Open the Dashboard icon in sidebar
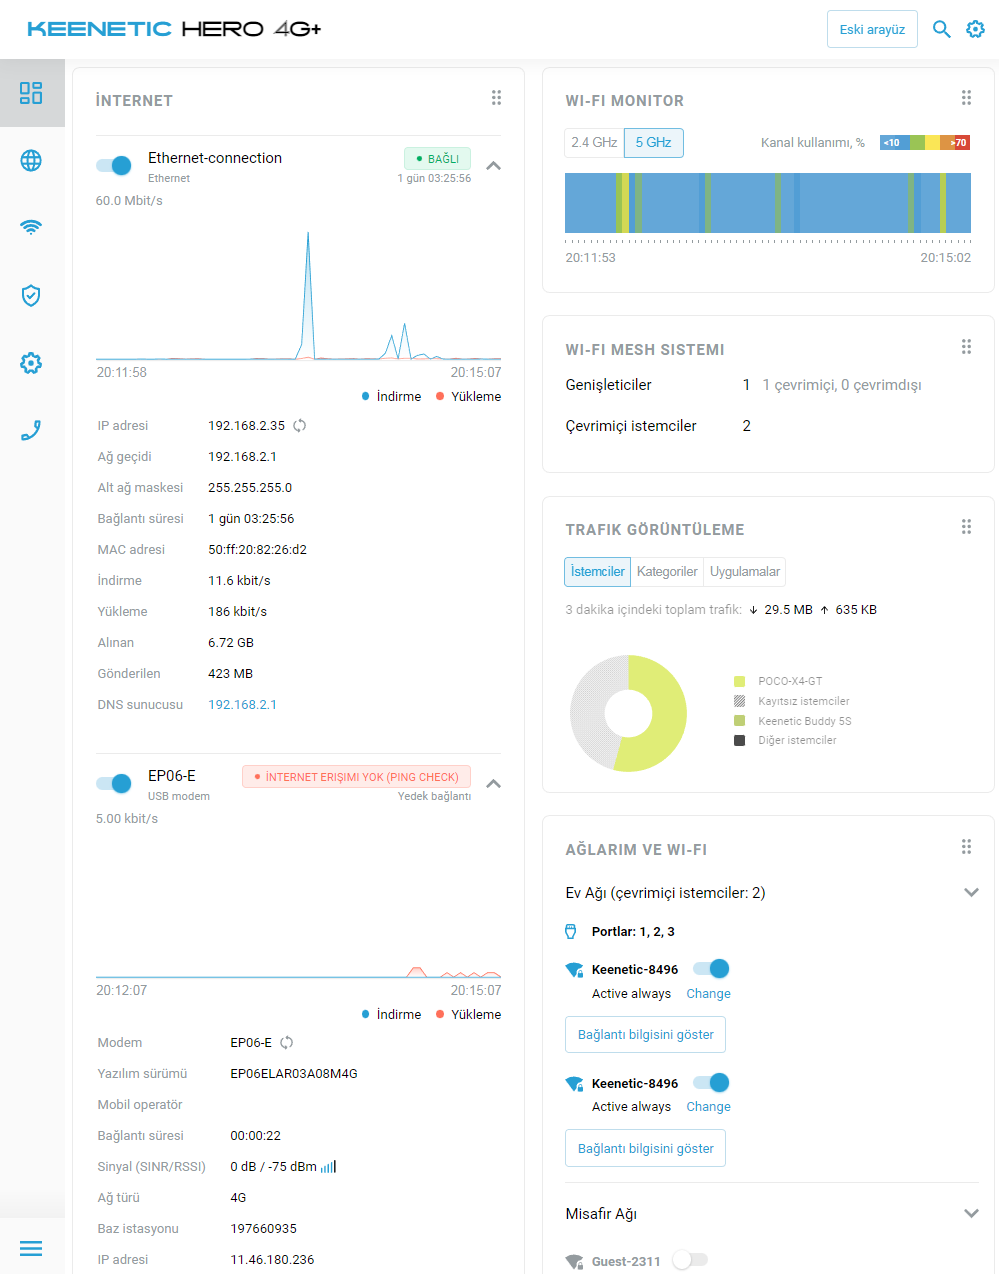Image resolution: width=999 pixels, height=1274 pixels. pyautogui.click(x=31, y=93)
